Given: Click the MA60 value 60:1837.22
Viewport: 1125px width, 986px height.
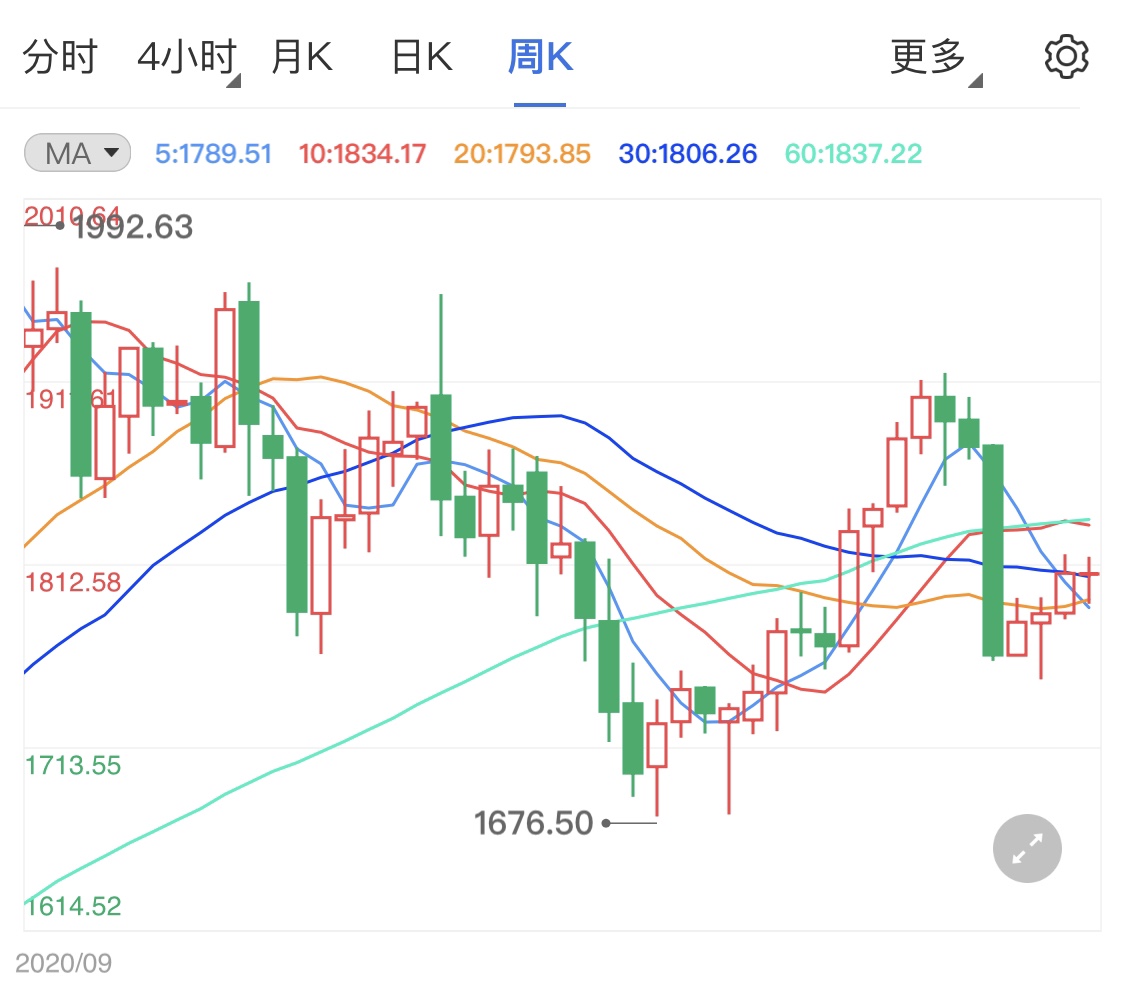Looking at the screenshot, I should click(x=853, y=154).
